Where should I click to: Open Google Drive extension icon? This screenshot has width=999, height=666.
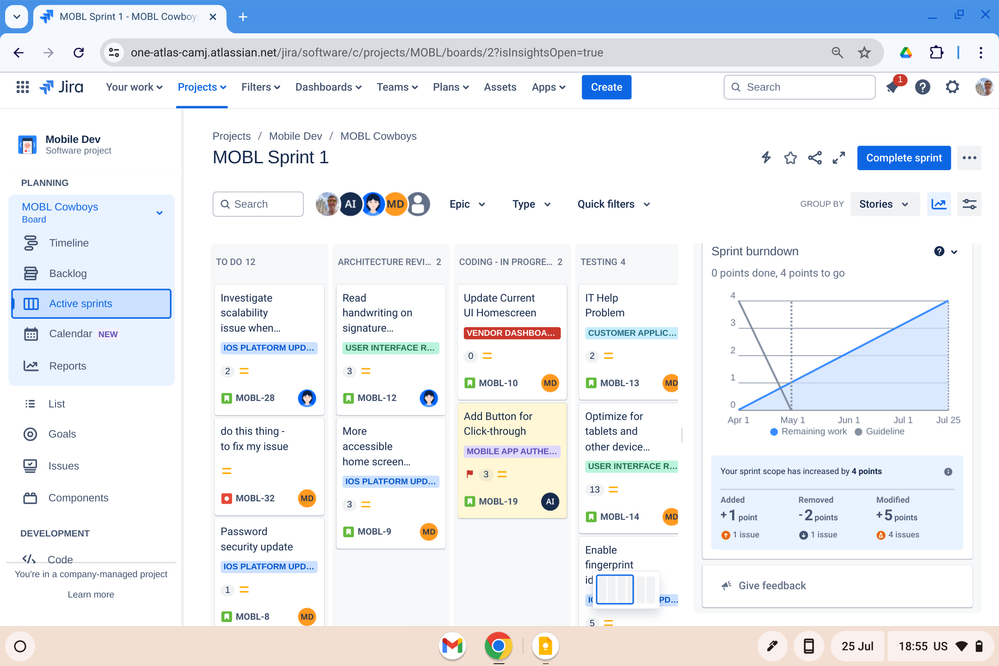coord(905,52)
